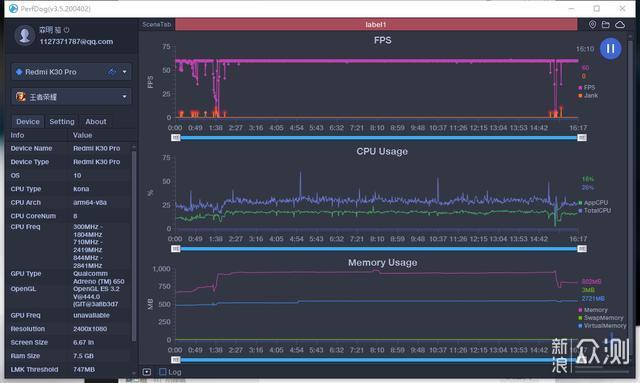Switch to the About tab
The image size is (640, 383).
[96, 122]
